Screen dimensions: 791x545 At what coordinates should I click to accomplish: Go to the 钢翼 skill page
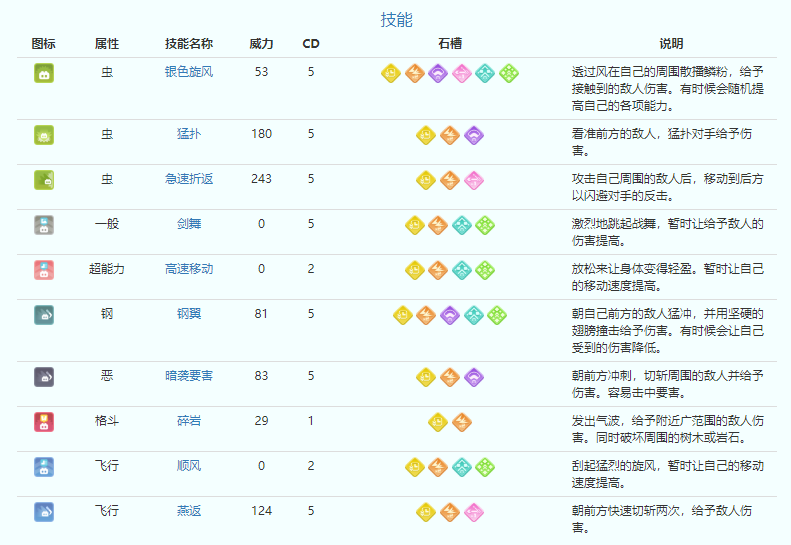189,314
